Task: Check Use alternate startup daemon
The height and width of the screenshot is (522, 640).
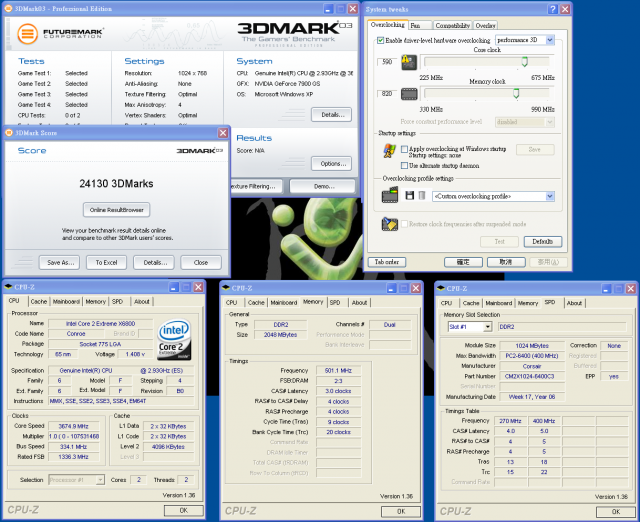Action: click(x=404, y=165)
